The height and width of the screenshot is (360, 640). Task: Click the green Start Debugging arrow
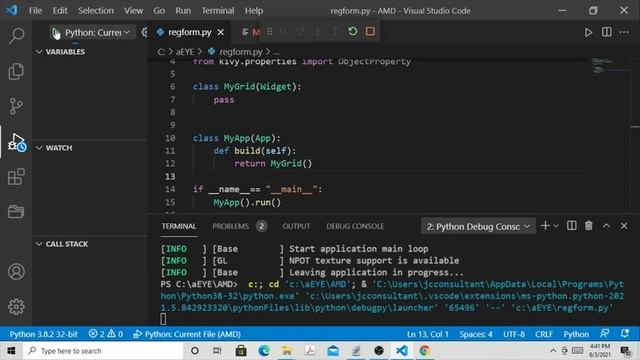(x=56, y=32)
